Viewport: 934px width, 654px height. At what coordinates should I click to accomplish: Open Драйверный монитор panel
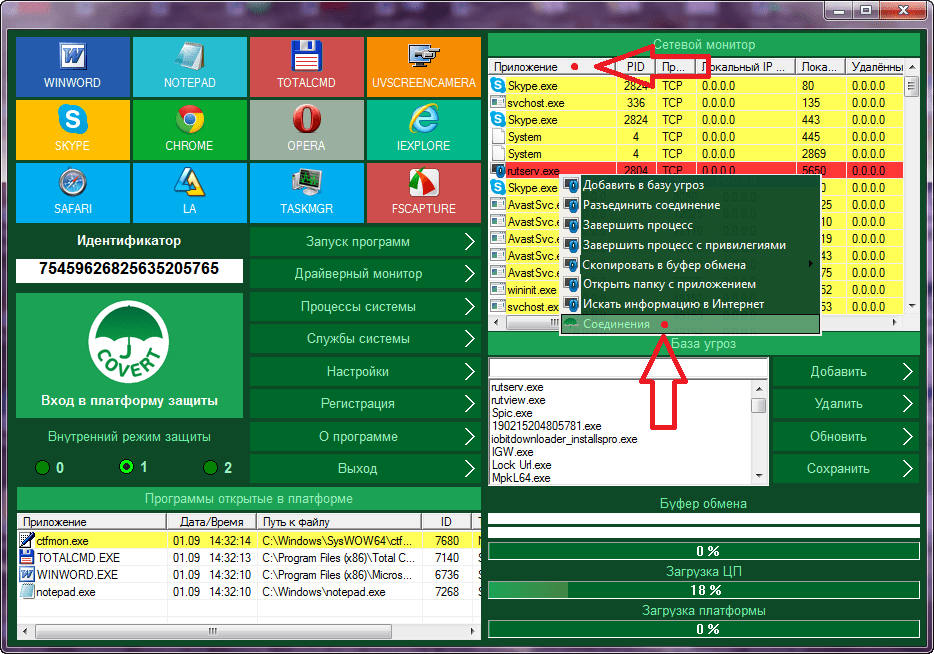(x=365, y=274)
